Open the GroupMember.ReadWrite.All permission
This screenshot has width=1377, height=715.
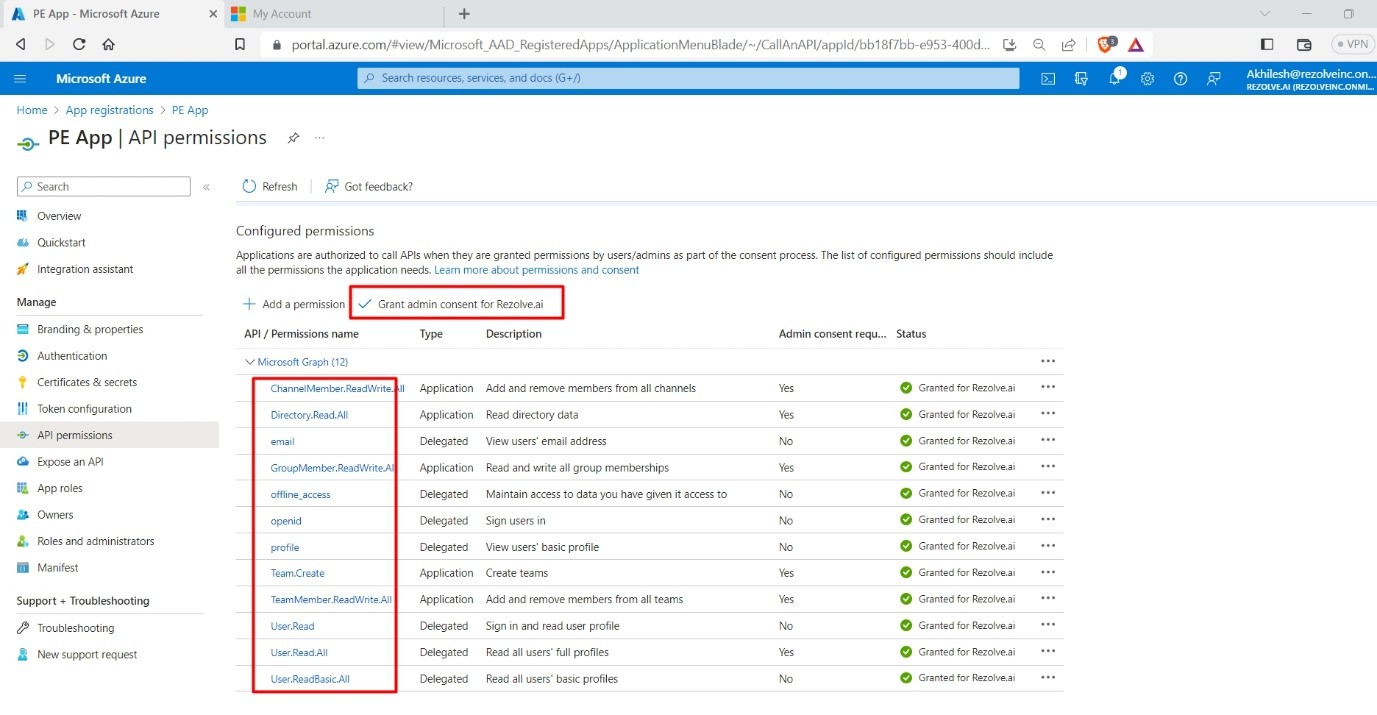tap(333, 468)
